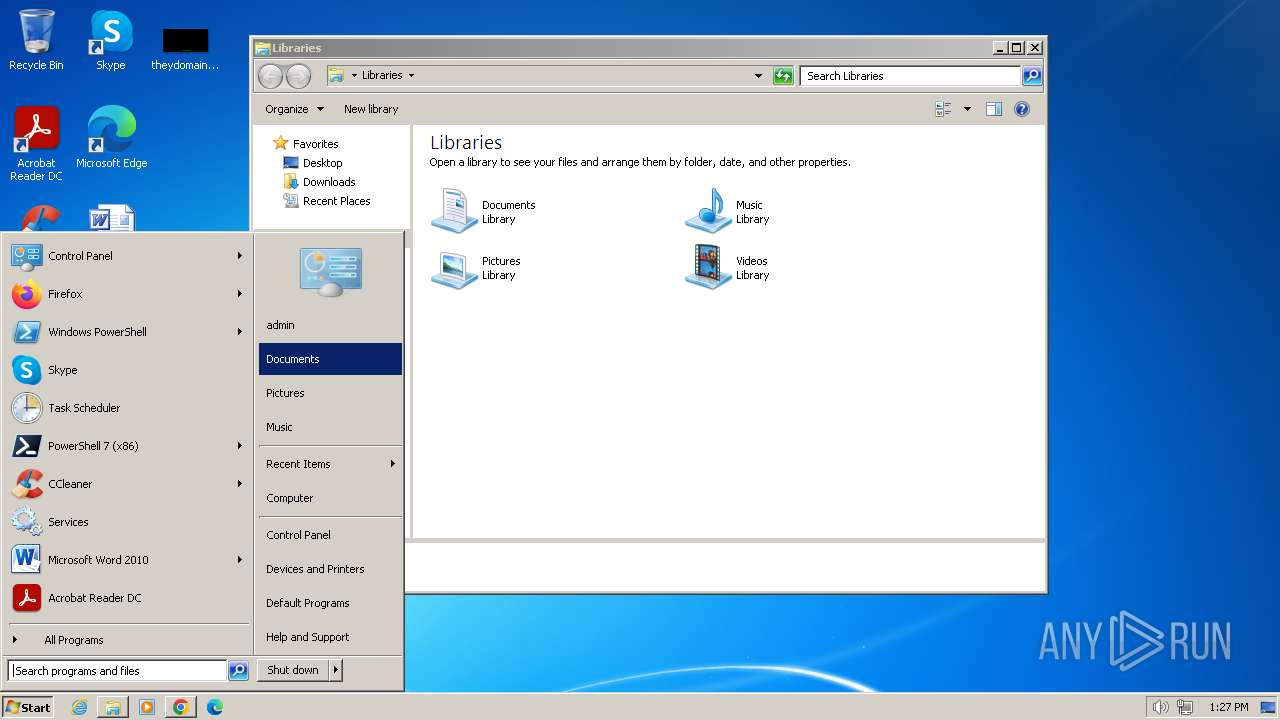This screenshot has width=1280, height=720.
Task: Expand the Microsoft Word 2010 jump list arrow
Action: [x=240, y=560]
